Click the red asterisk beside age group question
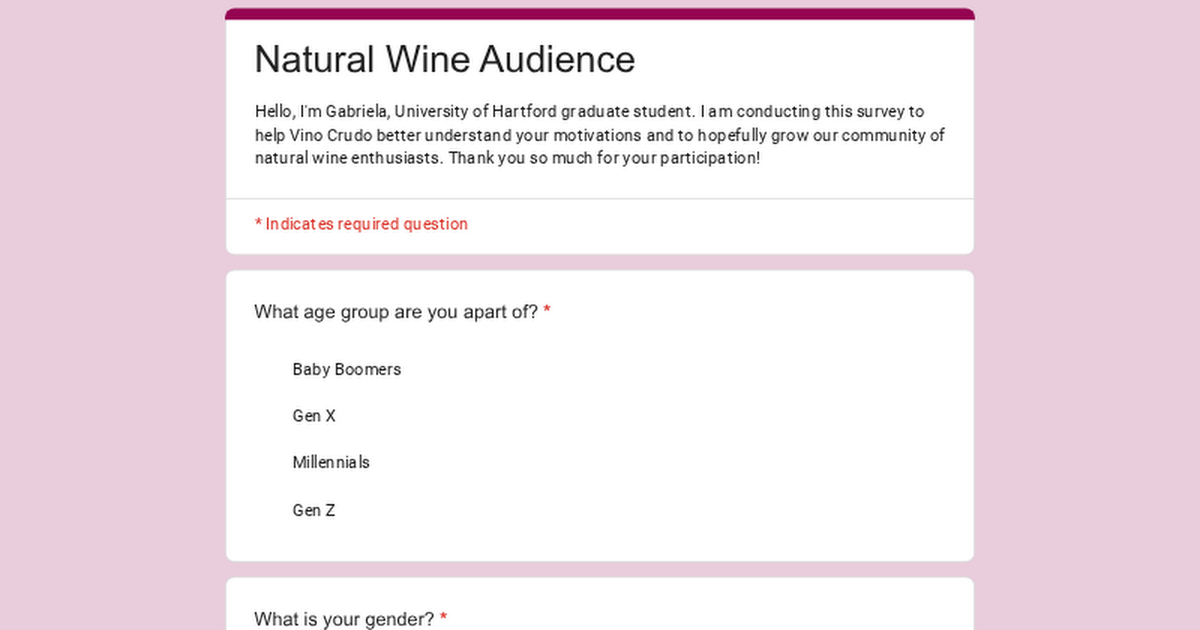1200x630 pixels. [x=547, y=312]
